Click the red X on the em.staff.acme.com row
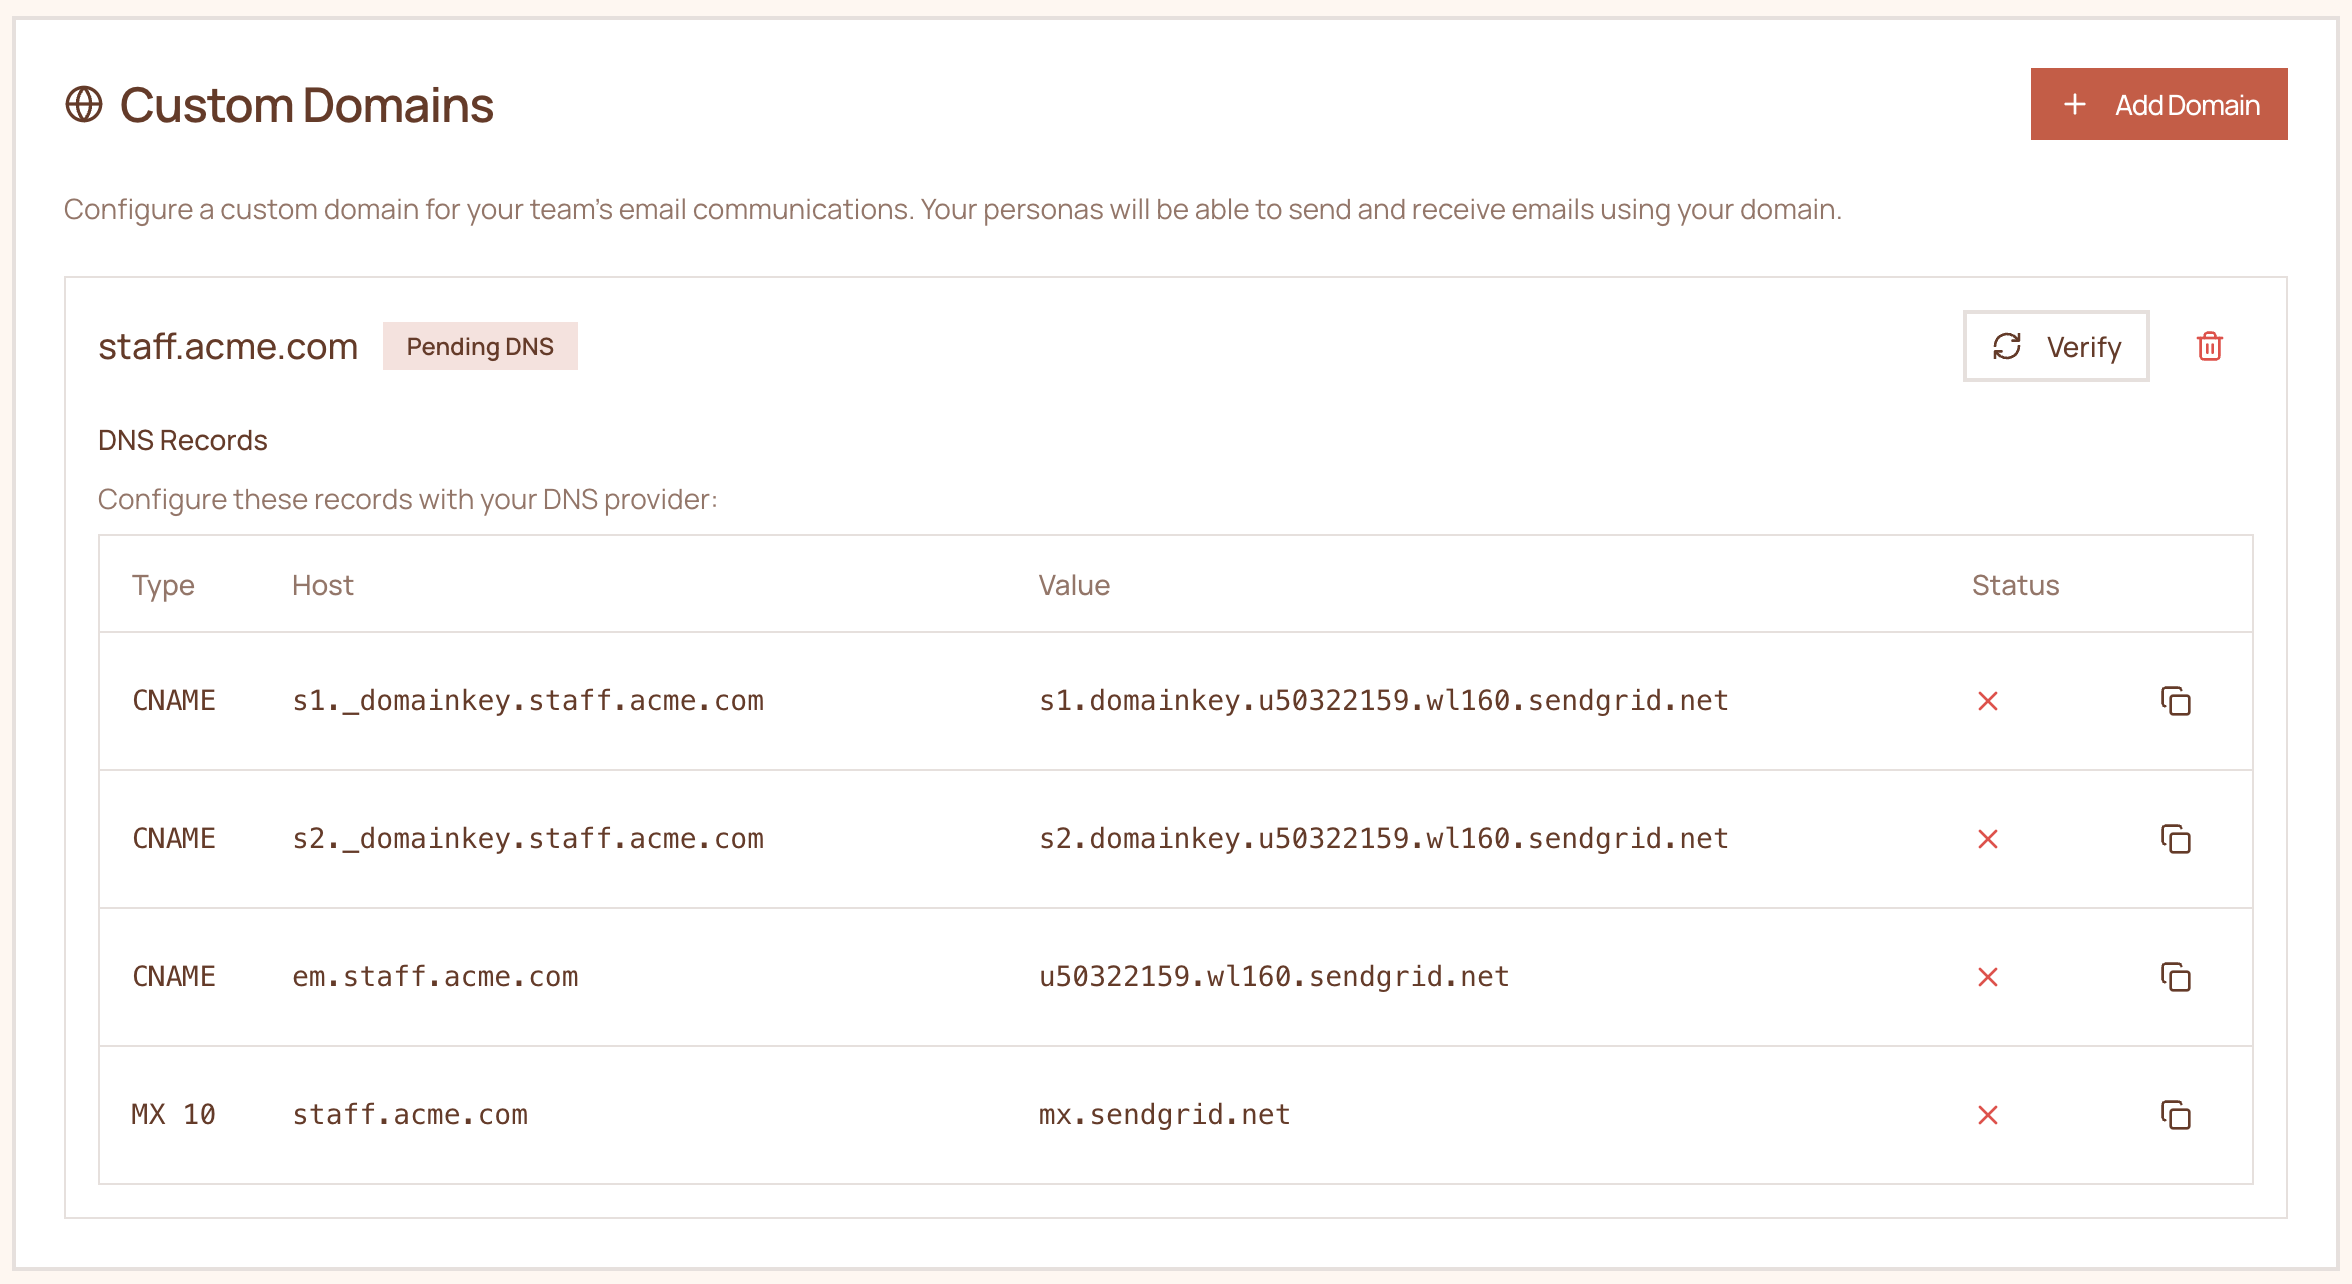 click(x=1988, y=977)
